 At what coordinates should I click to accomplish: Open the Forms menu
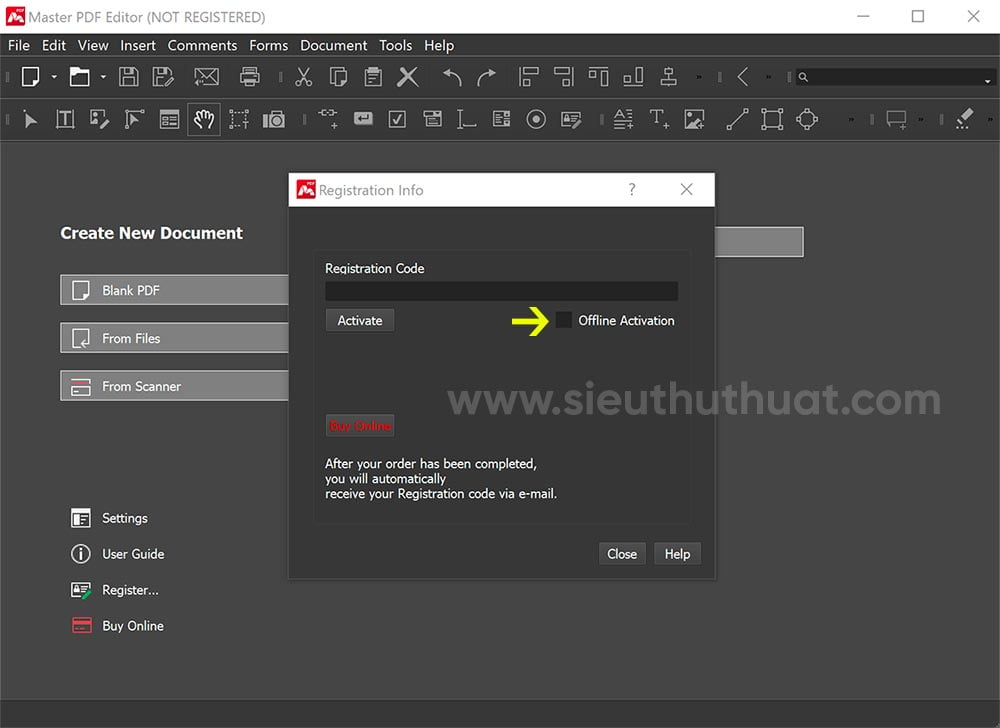click(268, 45)
